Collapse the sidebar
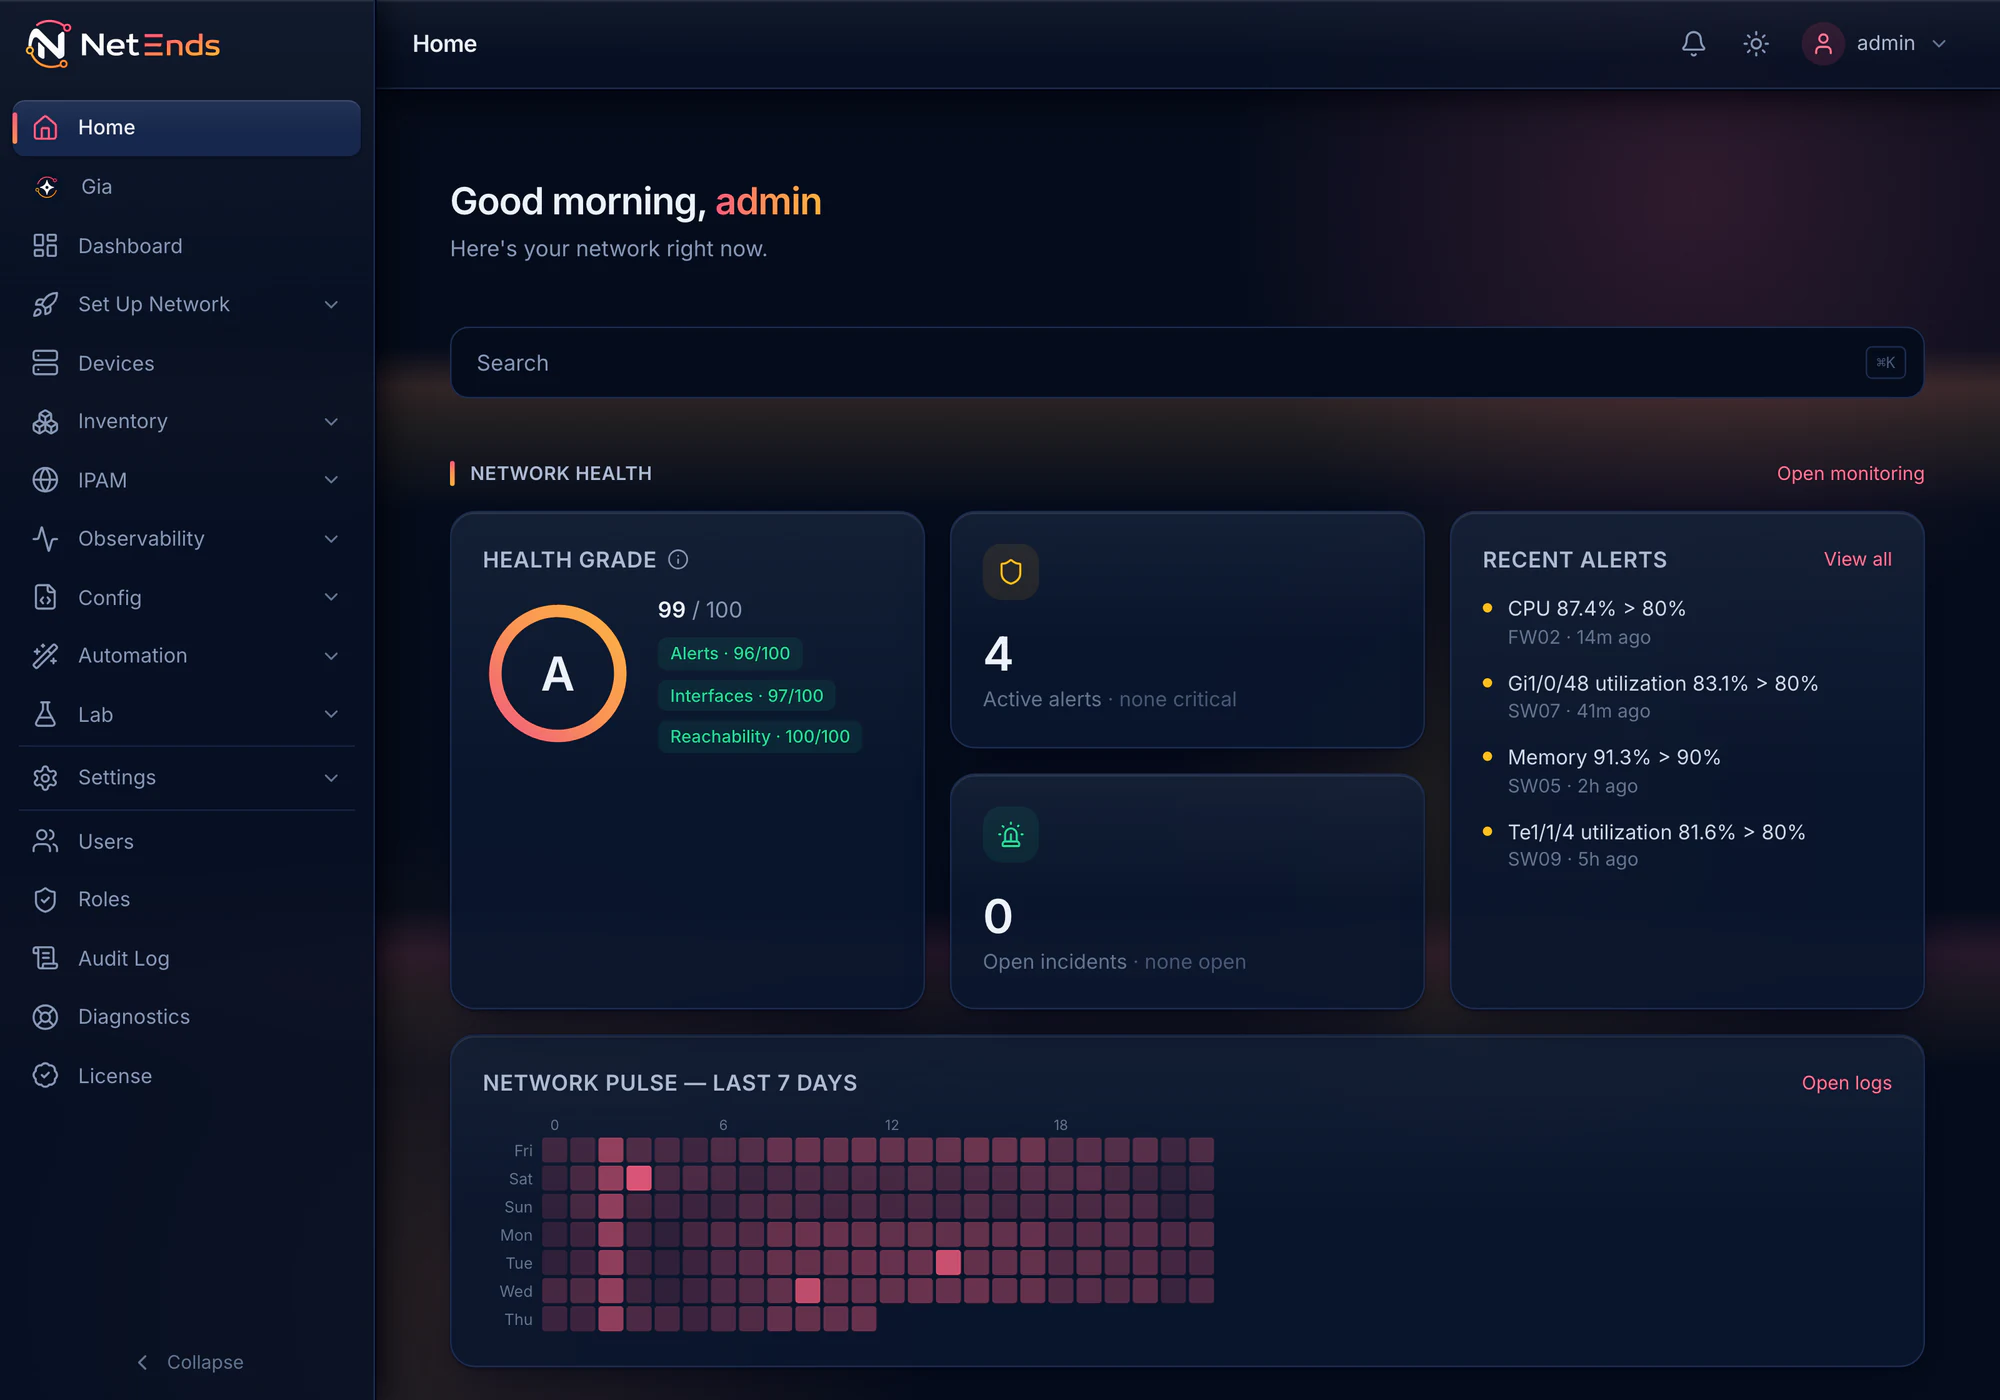2000x1400 pixels. point(190,1362)
